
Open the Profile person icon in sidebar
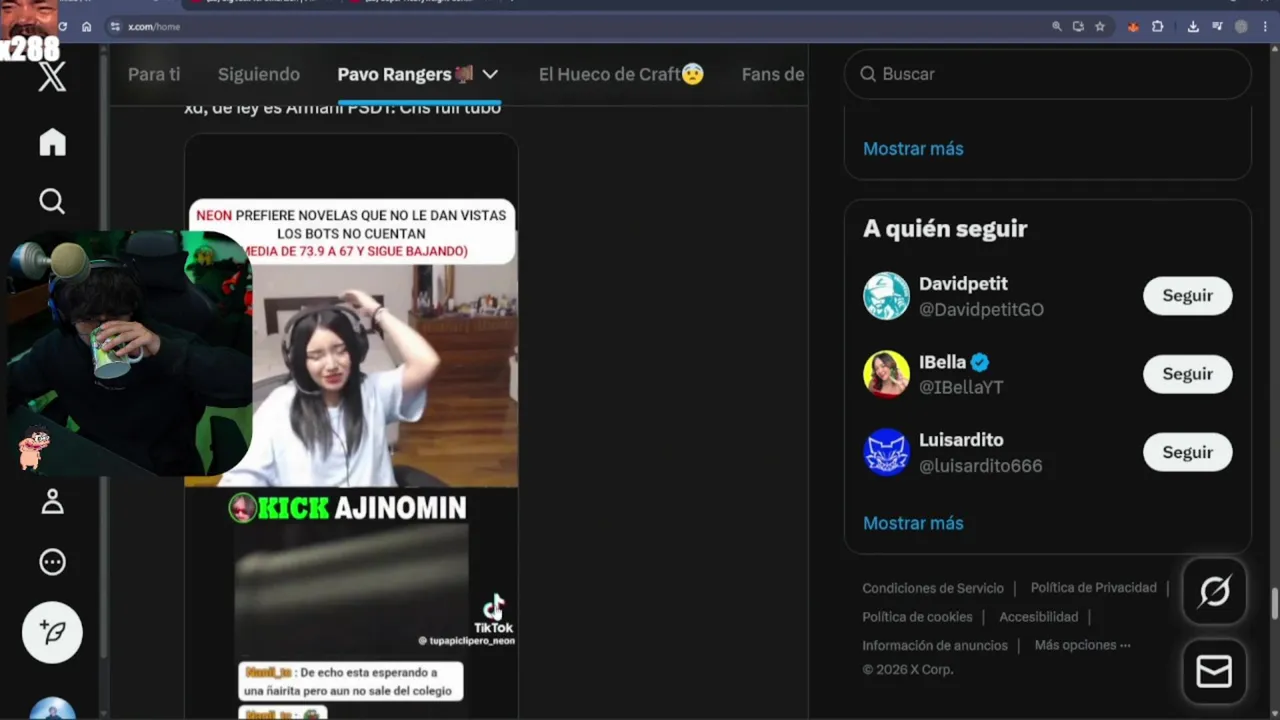(x=52, y=502)
